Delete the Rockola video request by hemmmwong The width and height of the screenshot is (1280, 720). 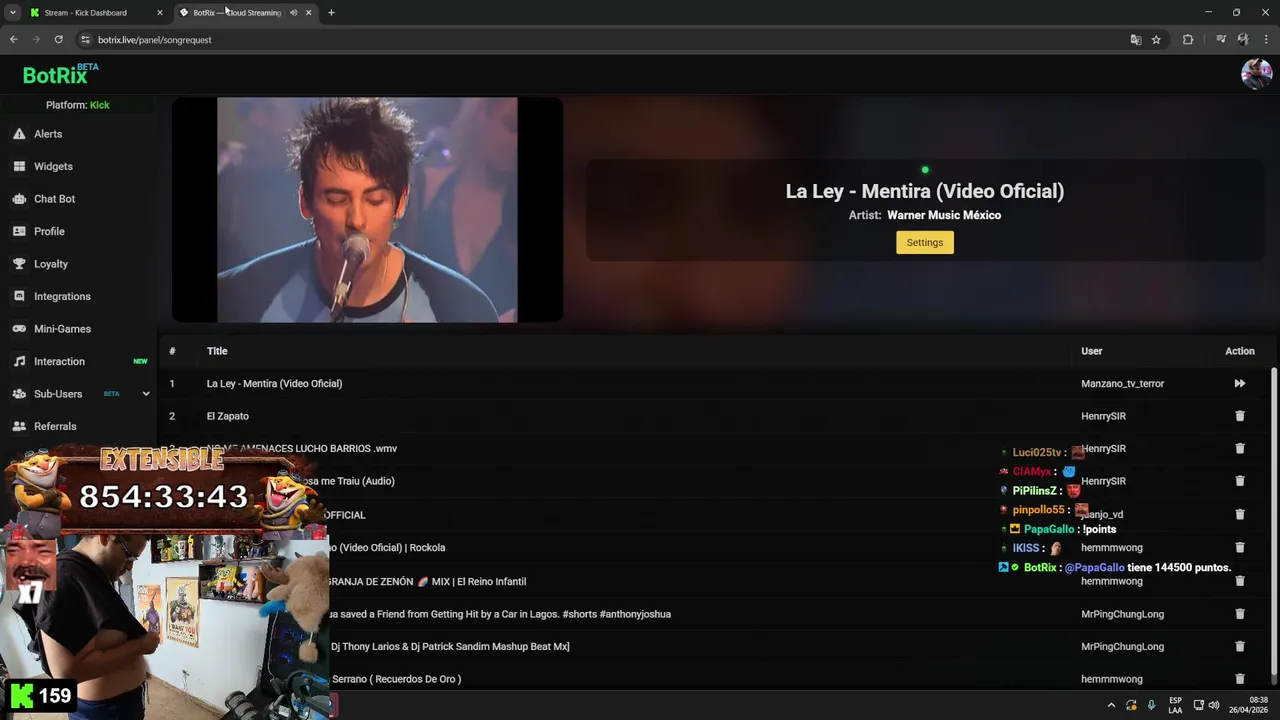(1240, 547)
